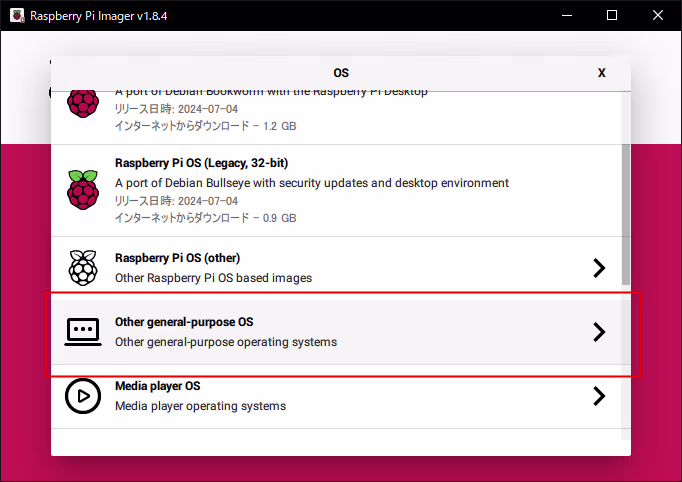Select the red raspberry icon for Legacy 32-bit
The width and height of the screenshot is (682, 482).
point(83,190)
